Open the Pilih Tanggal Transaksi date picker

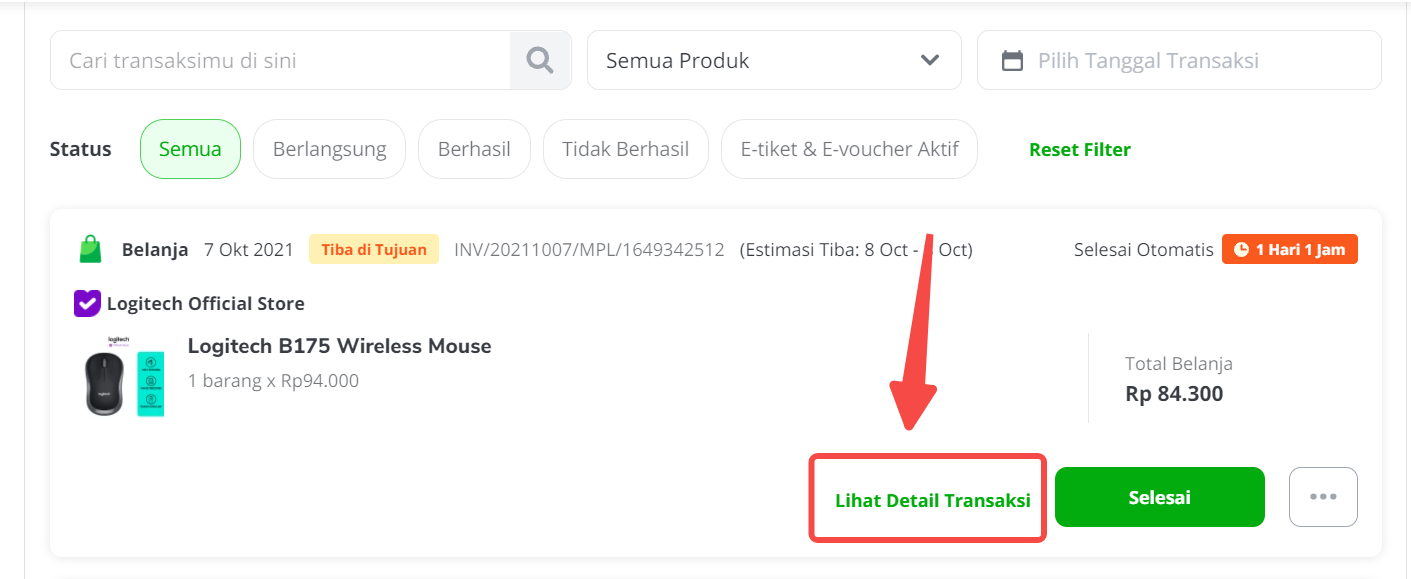(x=1179, y=60)
